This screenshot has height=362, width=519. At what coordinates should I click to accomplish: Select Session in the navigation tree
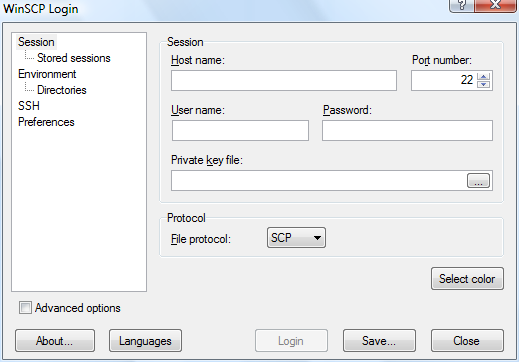point(36,42)
